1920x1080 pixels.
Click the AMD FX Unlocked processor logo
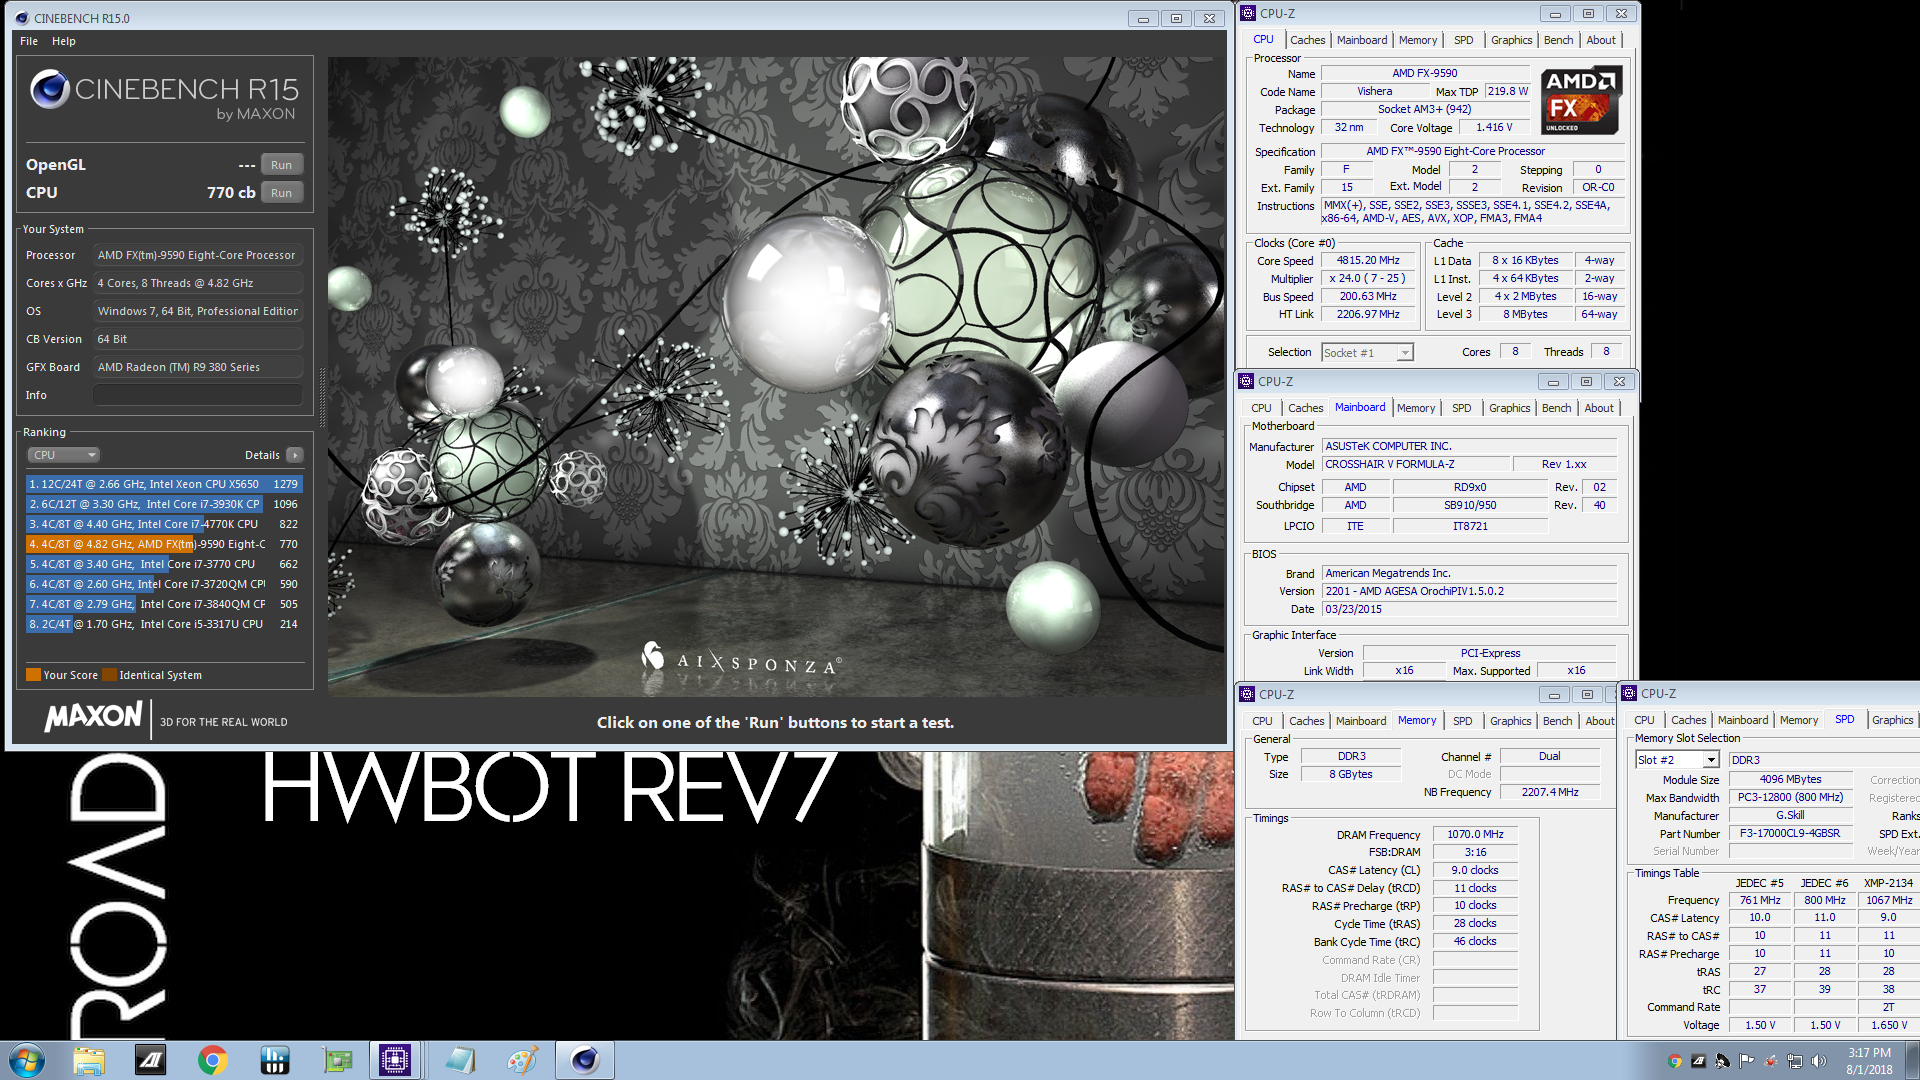[1580, 100]
